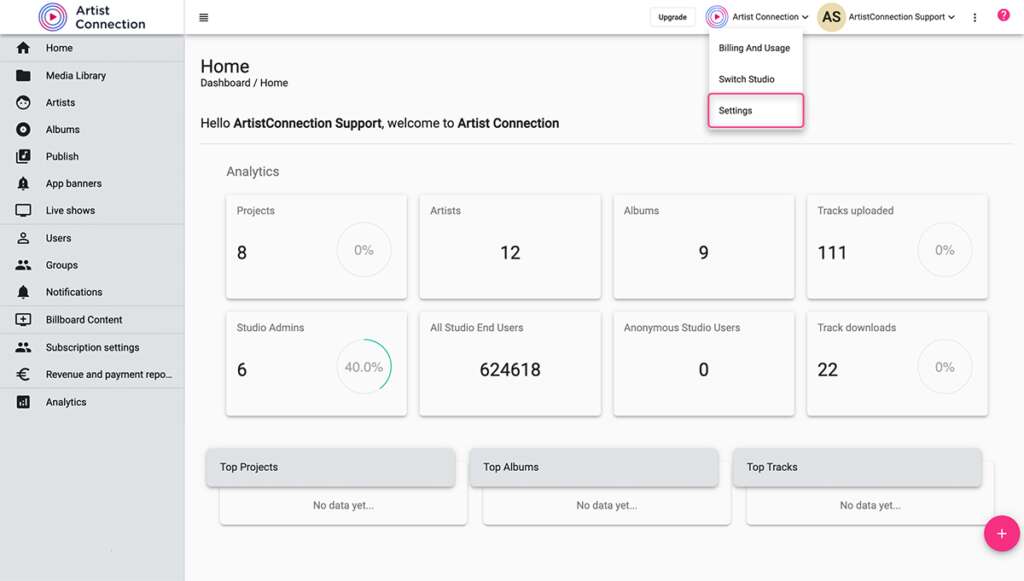Click the All Studio End Users value 624618
Screen dimensions: 1024x581
[510, 369]
